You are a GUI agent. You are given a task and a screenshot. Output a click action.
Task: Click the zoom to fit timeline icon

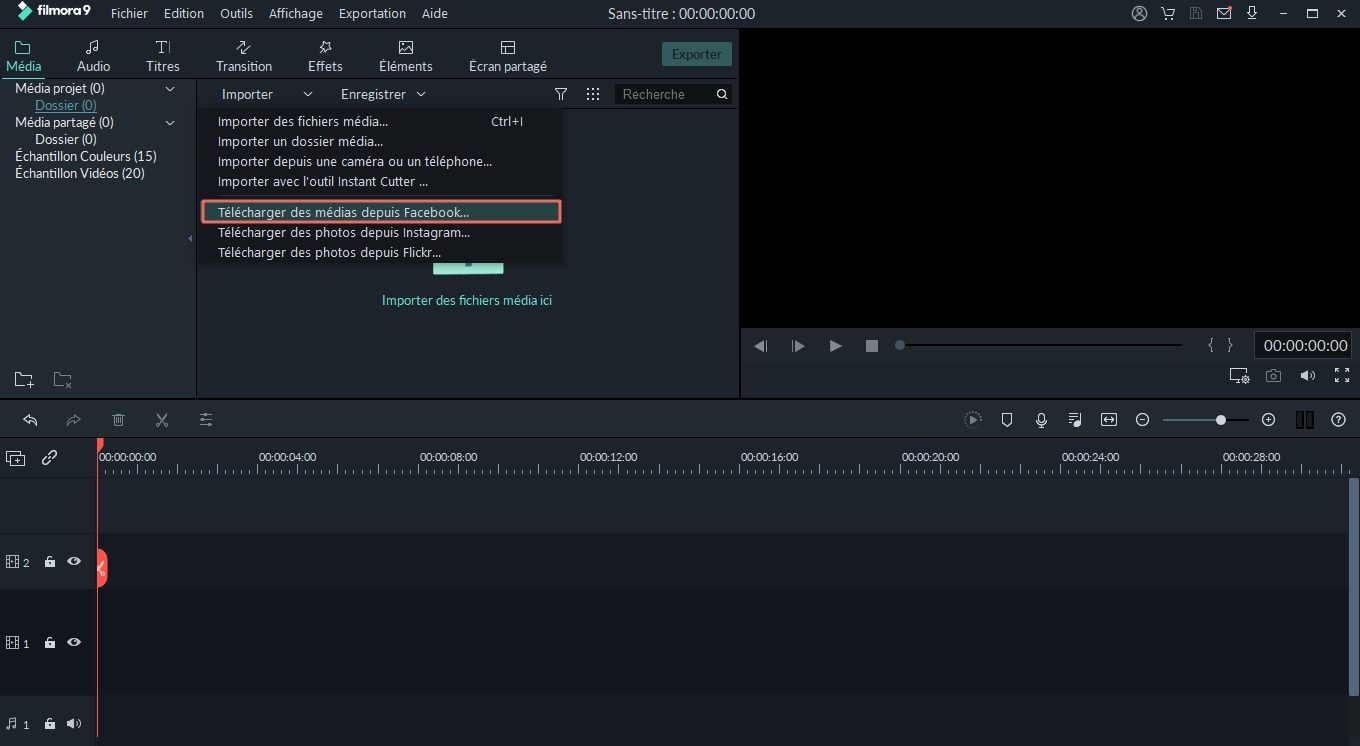[1109, 420]
